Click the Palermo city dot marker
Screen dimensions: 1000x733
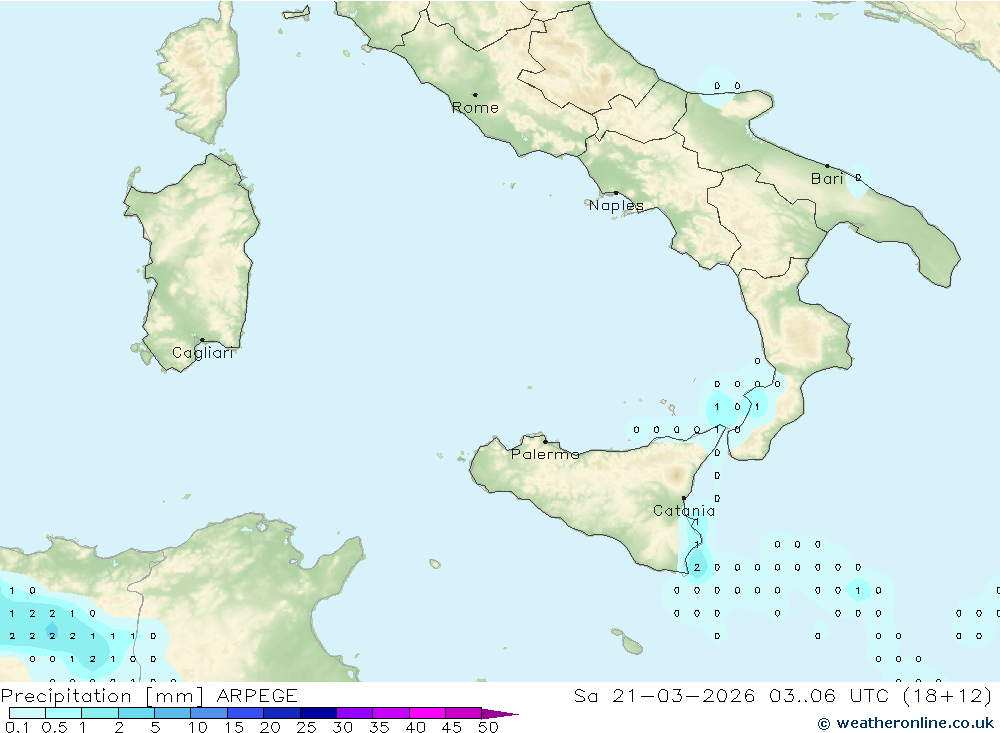point(545,441)
